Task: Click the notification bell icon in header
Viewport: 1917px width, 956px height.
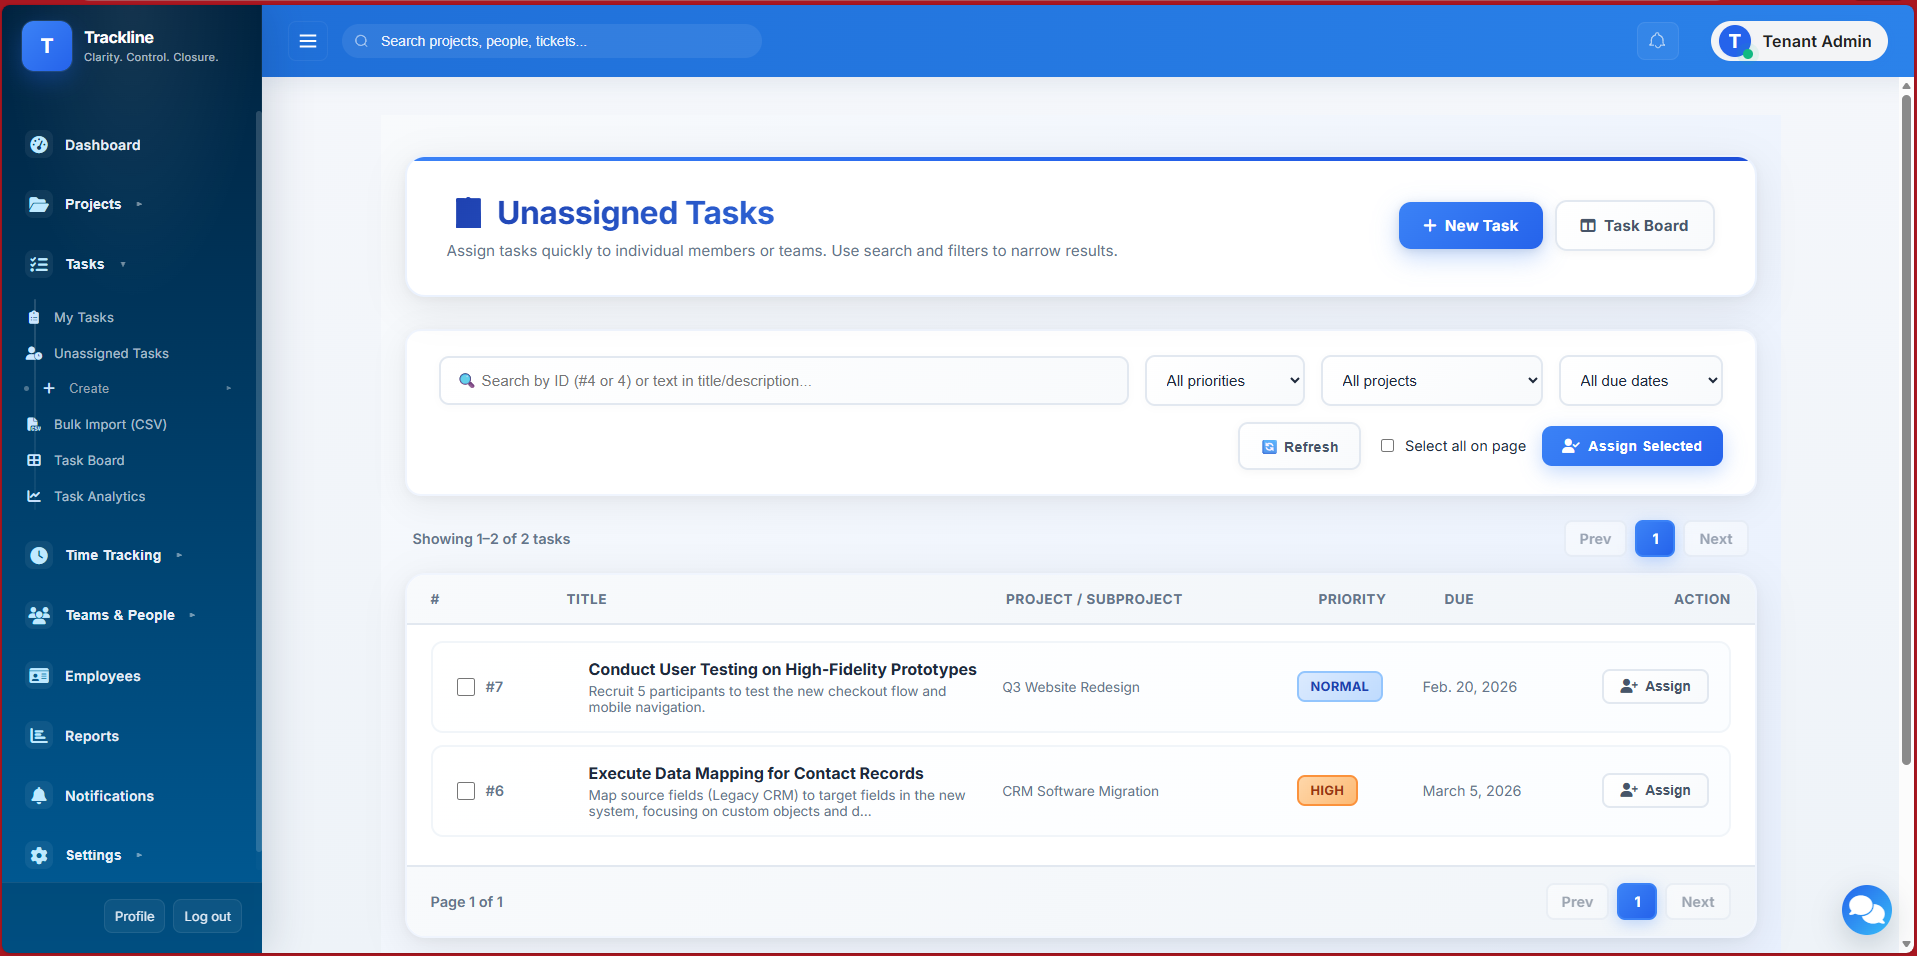Action: click(x=1657, y=41)
